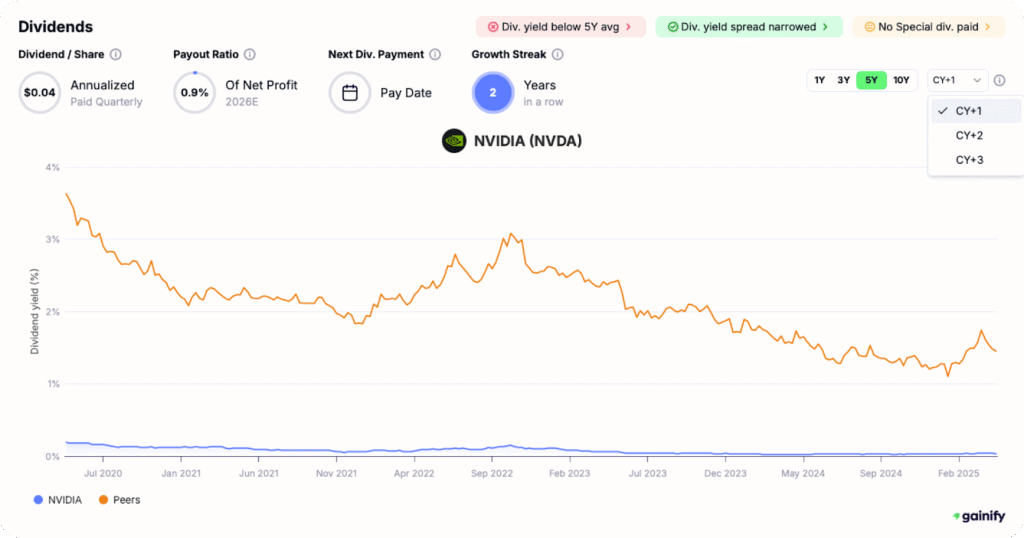The height and width of the screenshot is (538, 1024).
Task: Choose CY+3 from dropdown list
Action: pos(976,160)
